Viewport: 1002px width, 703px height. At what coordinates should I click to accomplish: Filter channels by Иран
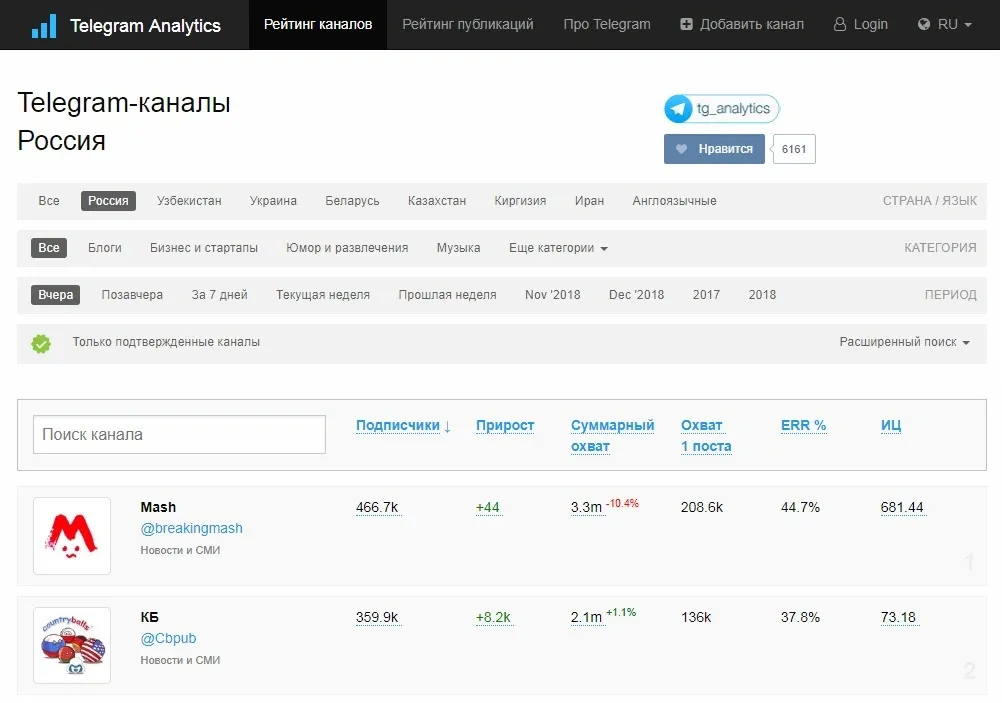[589, 201]
